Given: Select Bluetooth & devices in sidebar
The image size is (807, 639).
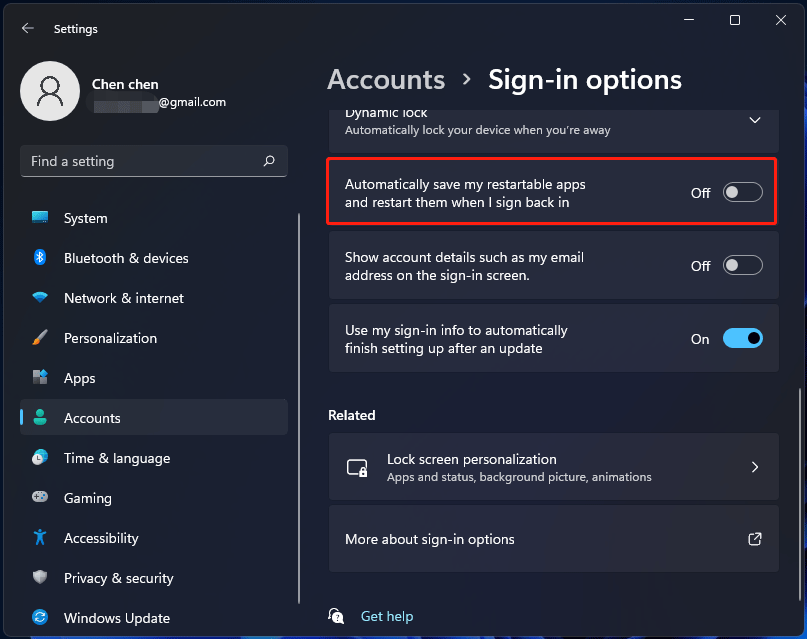Looking at the screenshot, I should 125,258.
